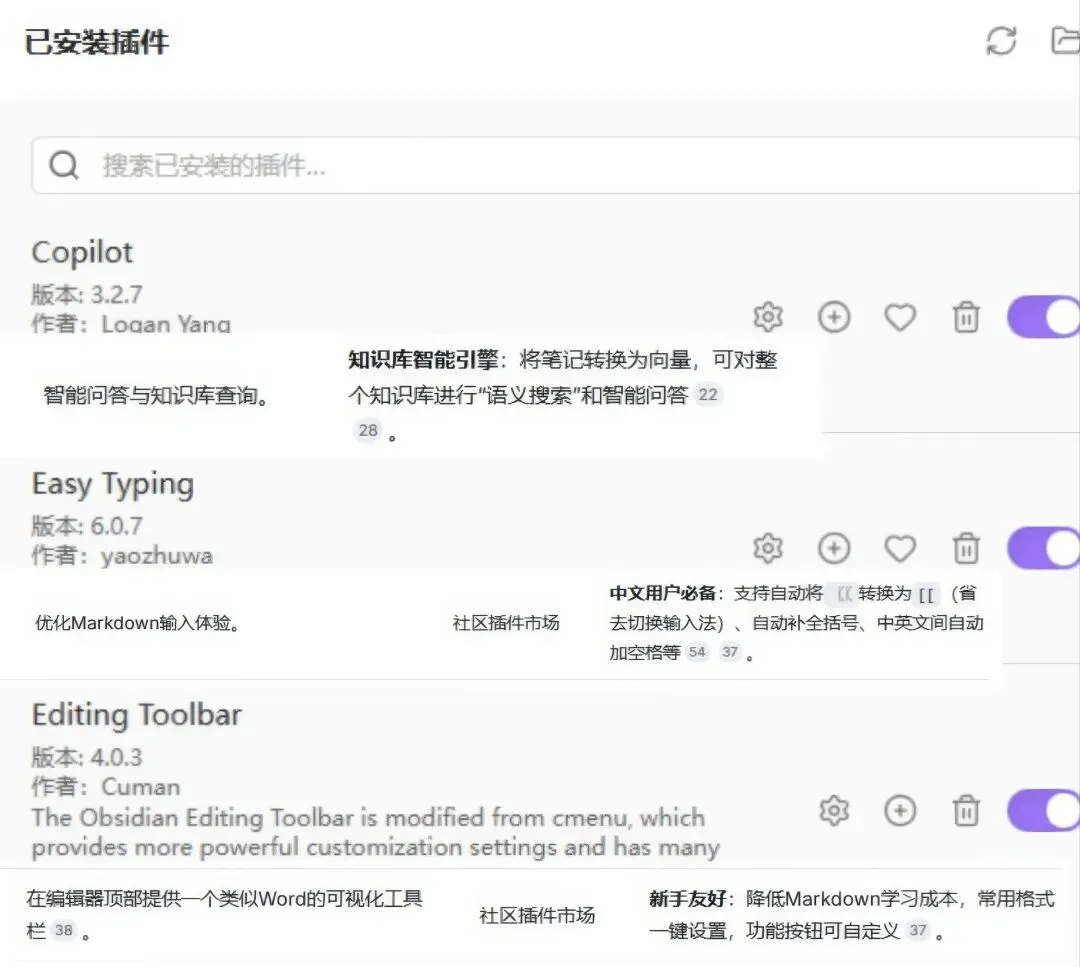The image size is (1080, 967).
Task: Toggle the Editing Toolbar plugin off
Action: coord(1043,811)
